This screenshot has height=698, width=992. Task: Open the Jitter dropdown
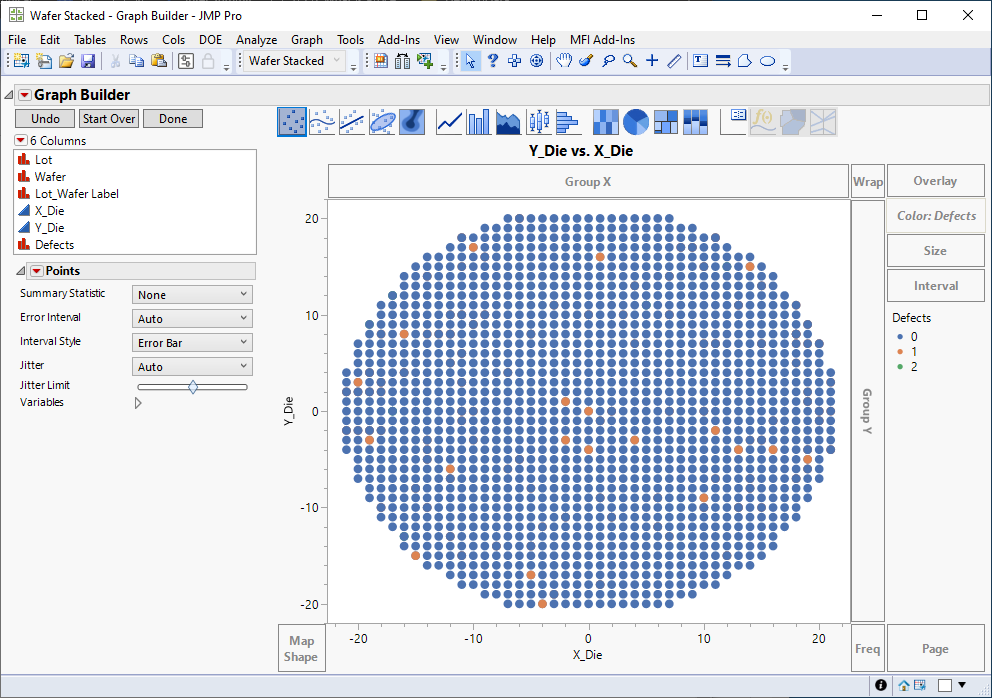point(192,366)
